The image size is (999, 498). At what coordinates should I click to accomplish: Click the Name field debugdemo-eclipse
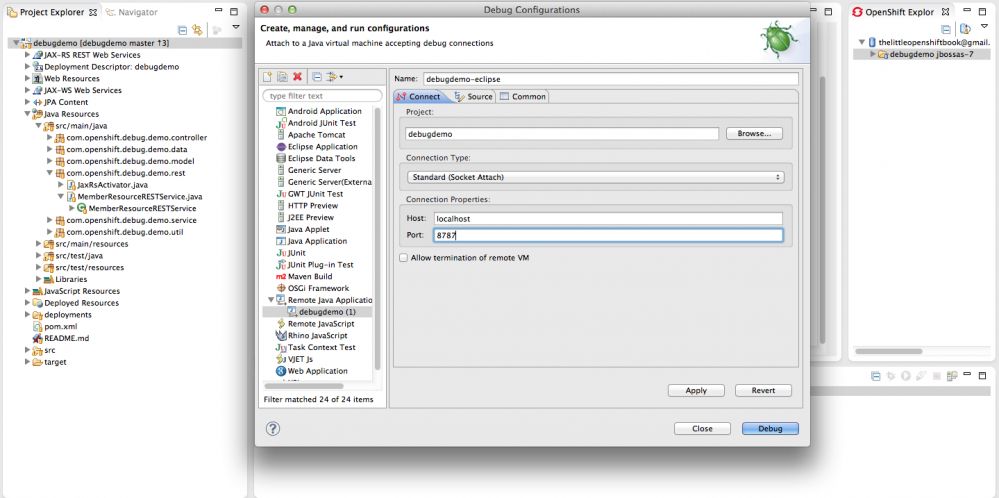click(x=610, y=79)
